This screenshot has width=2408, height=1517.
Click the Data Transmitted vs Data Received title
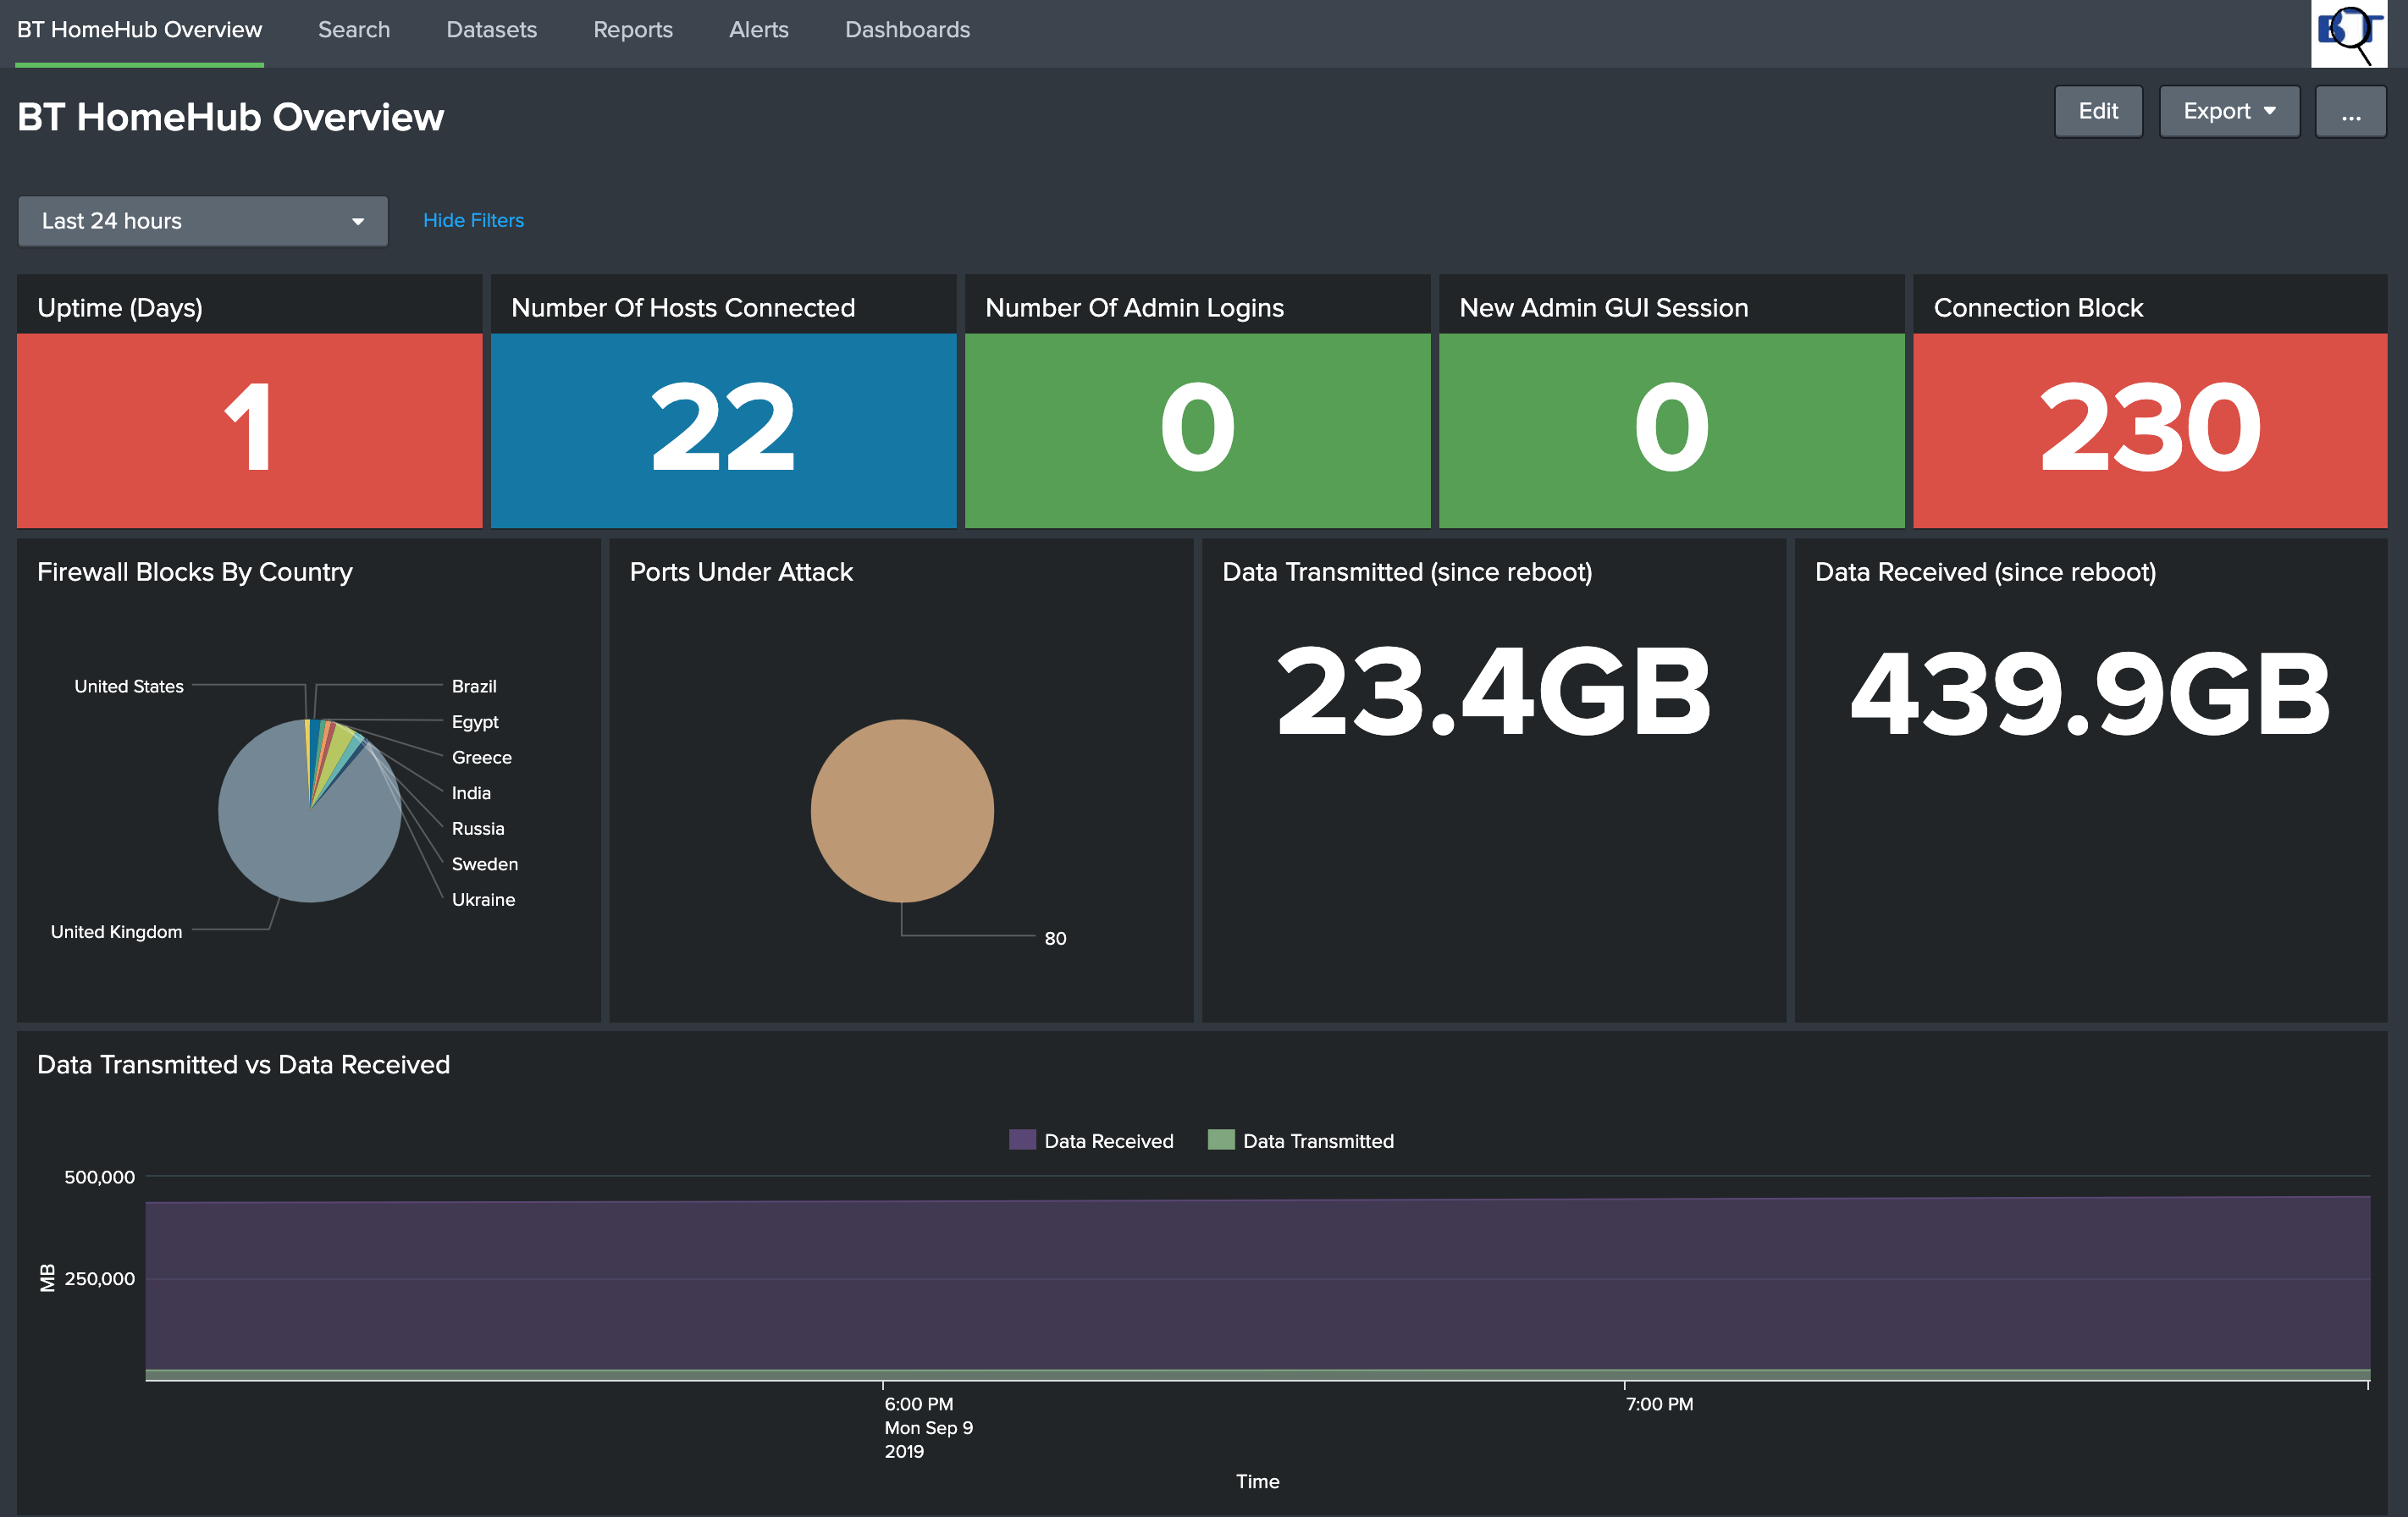(243, 1064)
